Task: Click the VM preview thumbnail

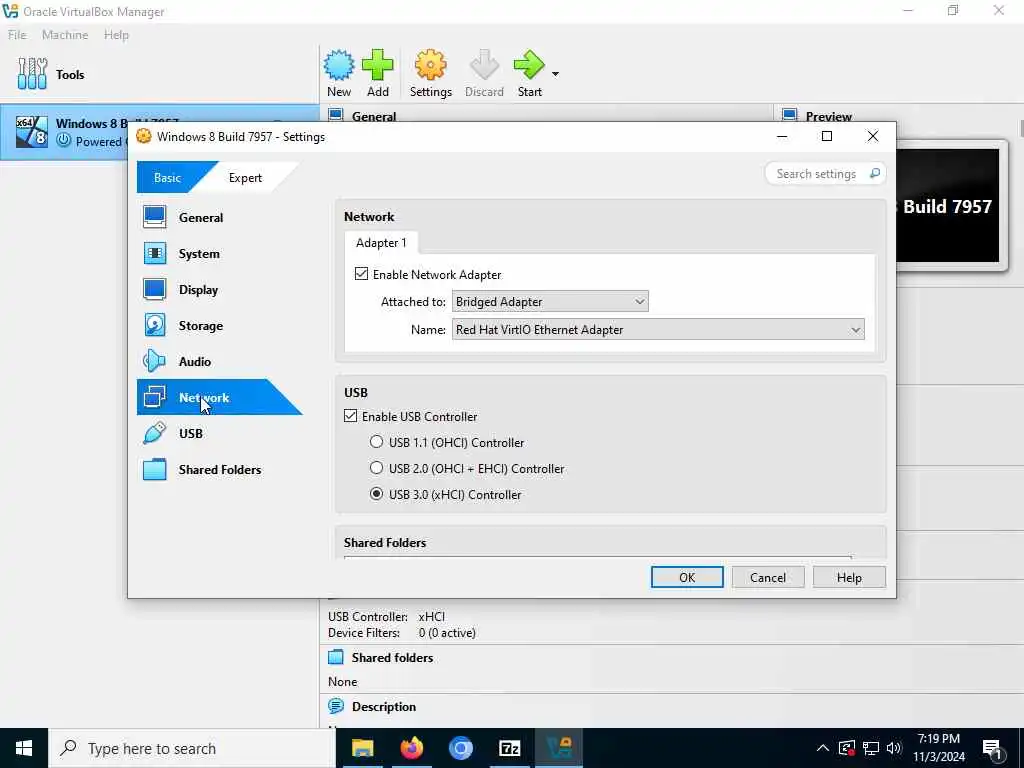Action: tap(947, 206)
